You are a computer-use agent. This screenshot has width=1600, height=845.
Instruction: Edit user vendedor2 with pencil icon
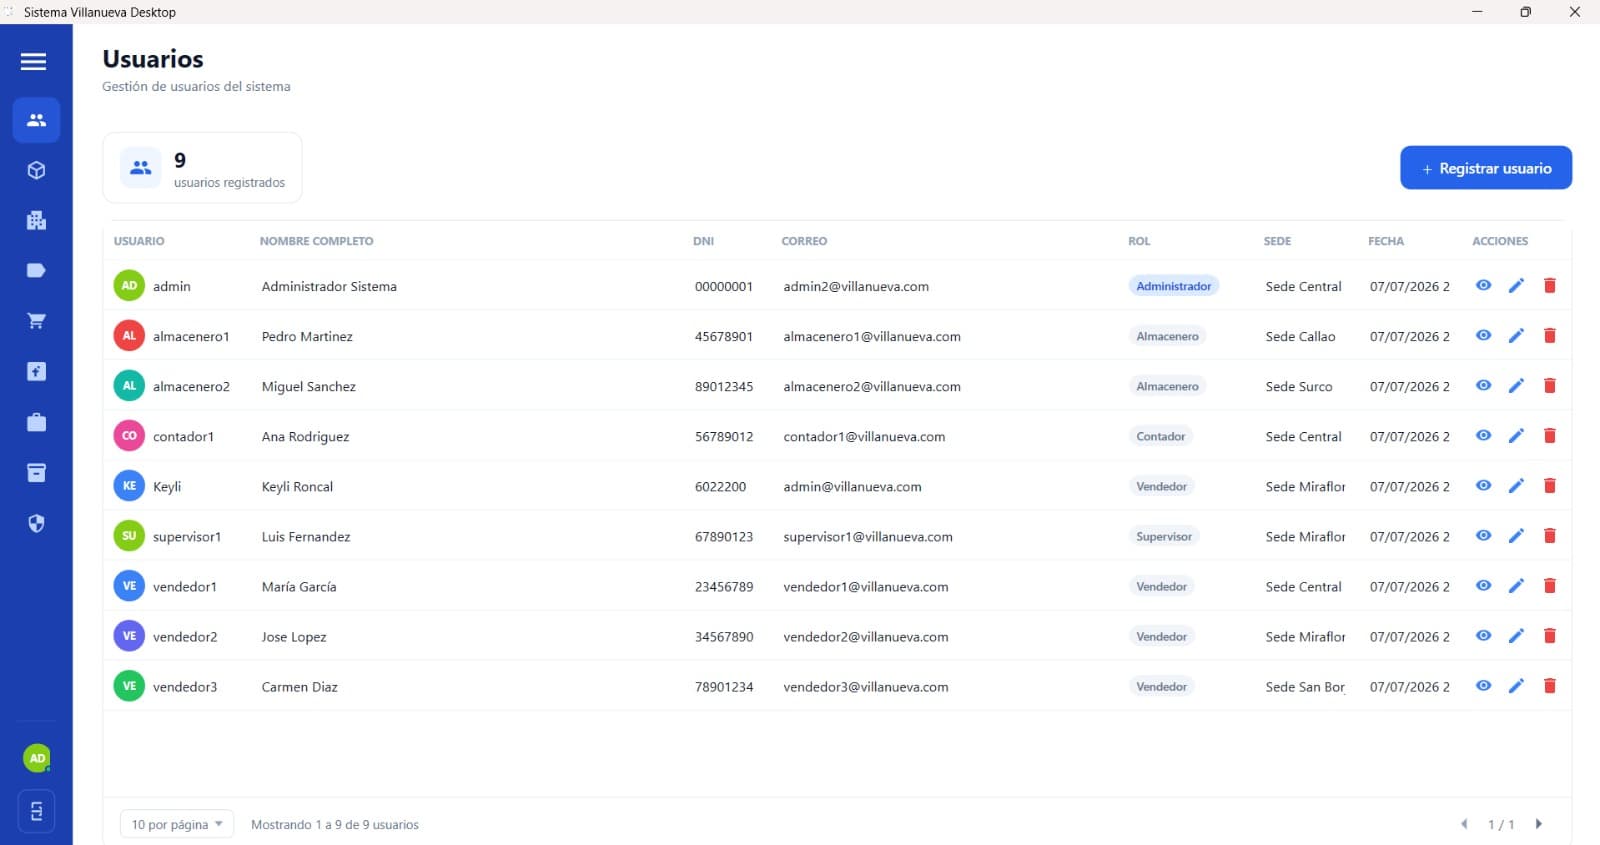click(1516, 636)
